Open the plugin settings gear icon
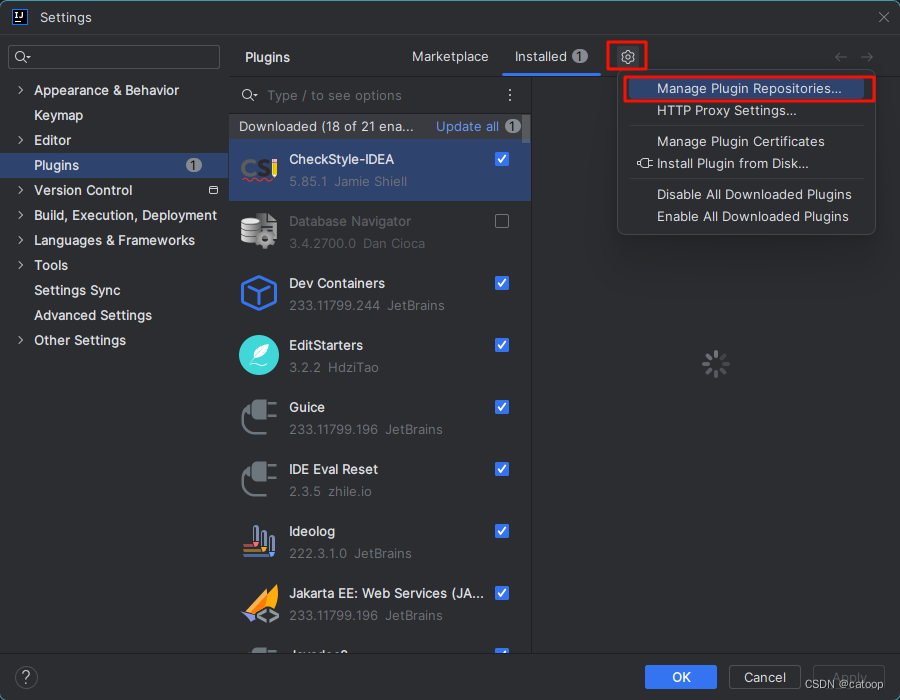Screen dimensions: 900x700 click(x=627, y=57)
